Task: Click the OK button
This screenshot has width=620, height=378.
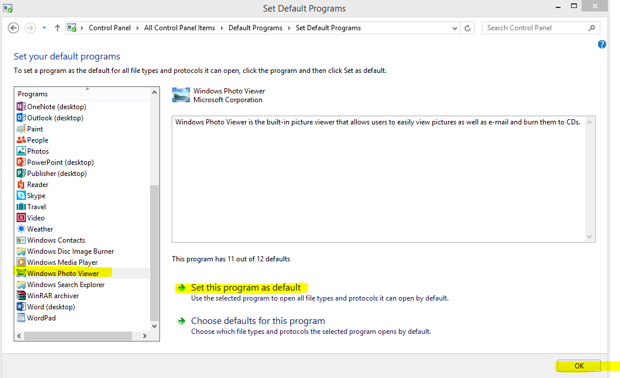Action: pyautogui.click(x=579, y=366)
